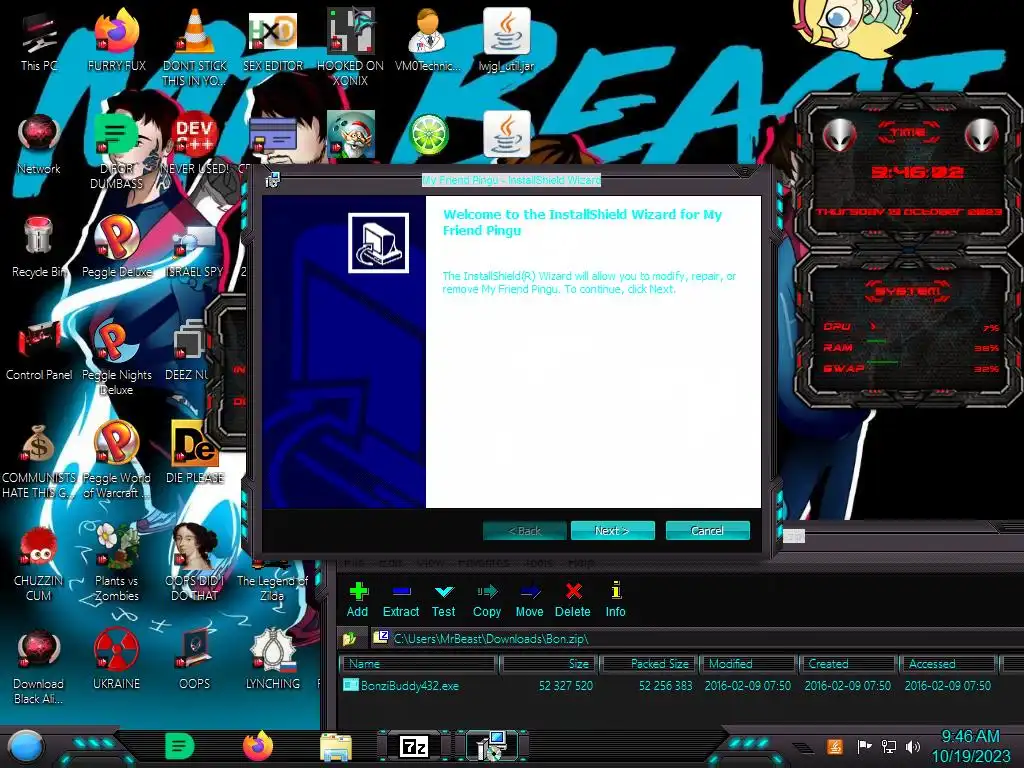Click the red Delete icon in 7-Zip
The width and height of the screenshot is (1024, 768).
(573, 600)
